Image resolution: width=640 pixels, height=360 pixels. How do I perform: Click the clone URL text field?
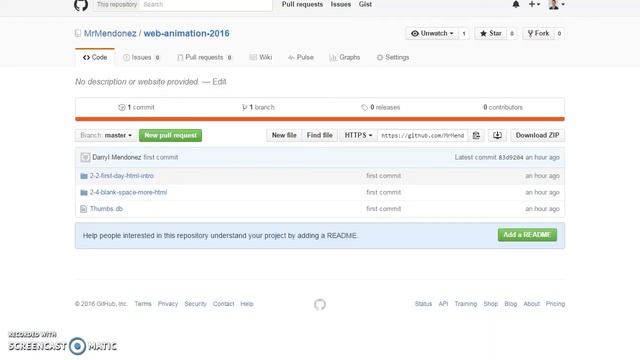coord(423,136)
